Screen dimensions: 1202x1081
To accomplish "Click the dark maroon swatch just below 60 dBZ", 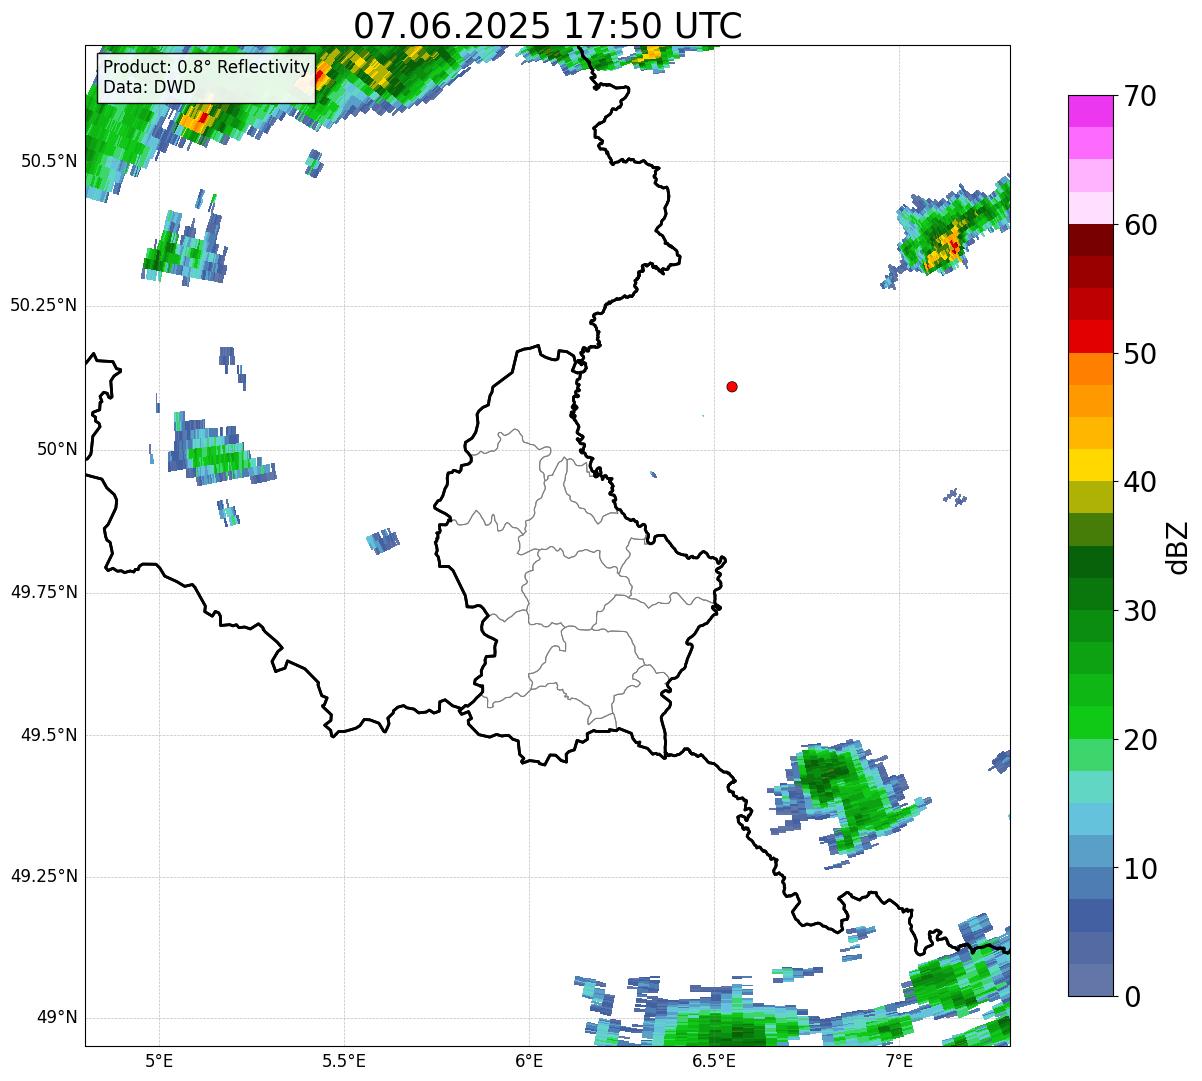I will coord(1090,240).
